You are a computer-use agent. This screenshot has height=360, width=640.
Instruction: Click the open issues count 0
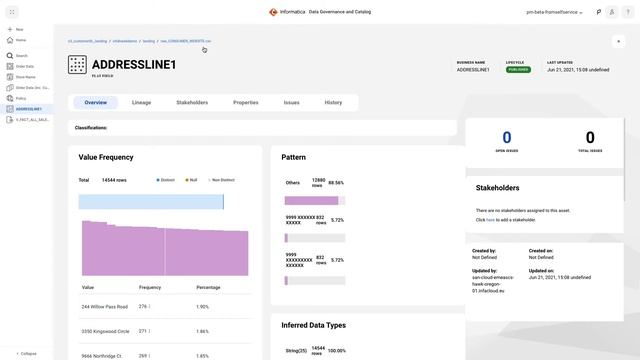click(507, 138)
